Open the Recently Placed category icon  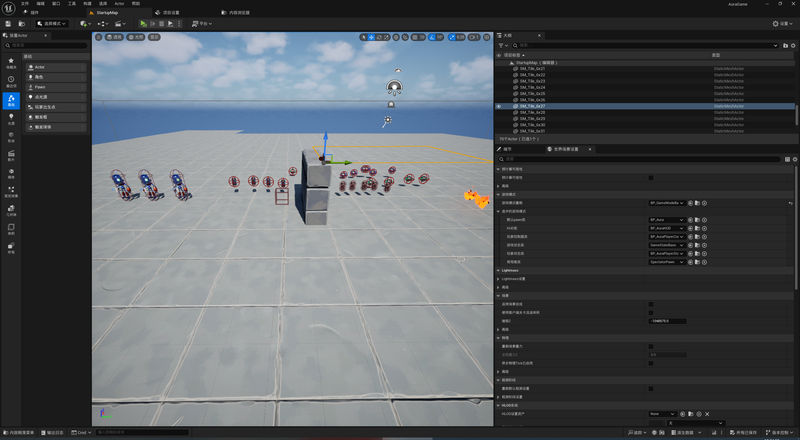point(11,81)
